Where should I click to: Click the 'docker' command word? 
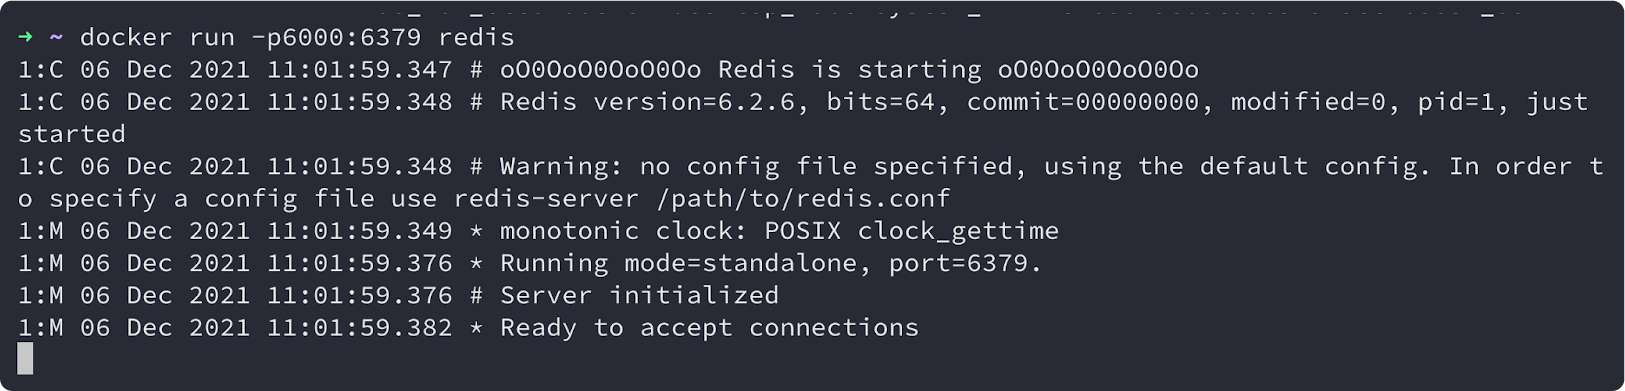(126, 37)
